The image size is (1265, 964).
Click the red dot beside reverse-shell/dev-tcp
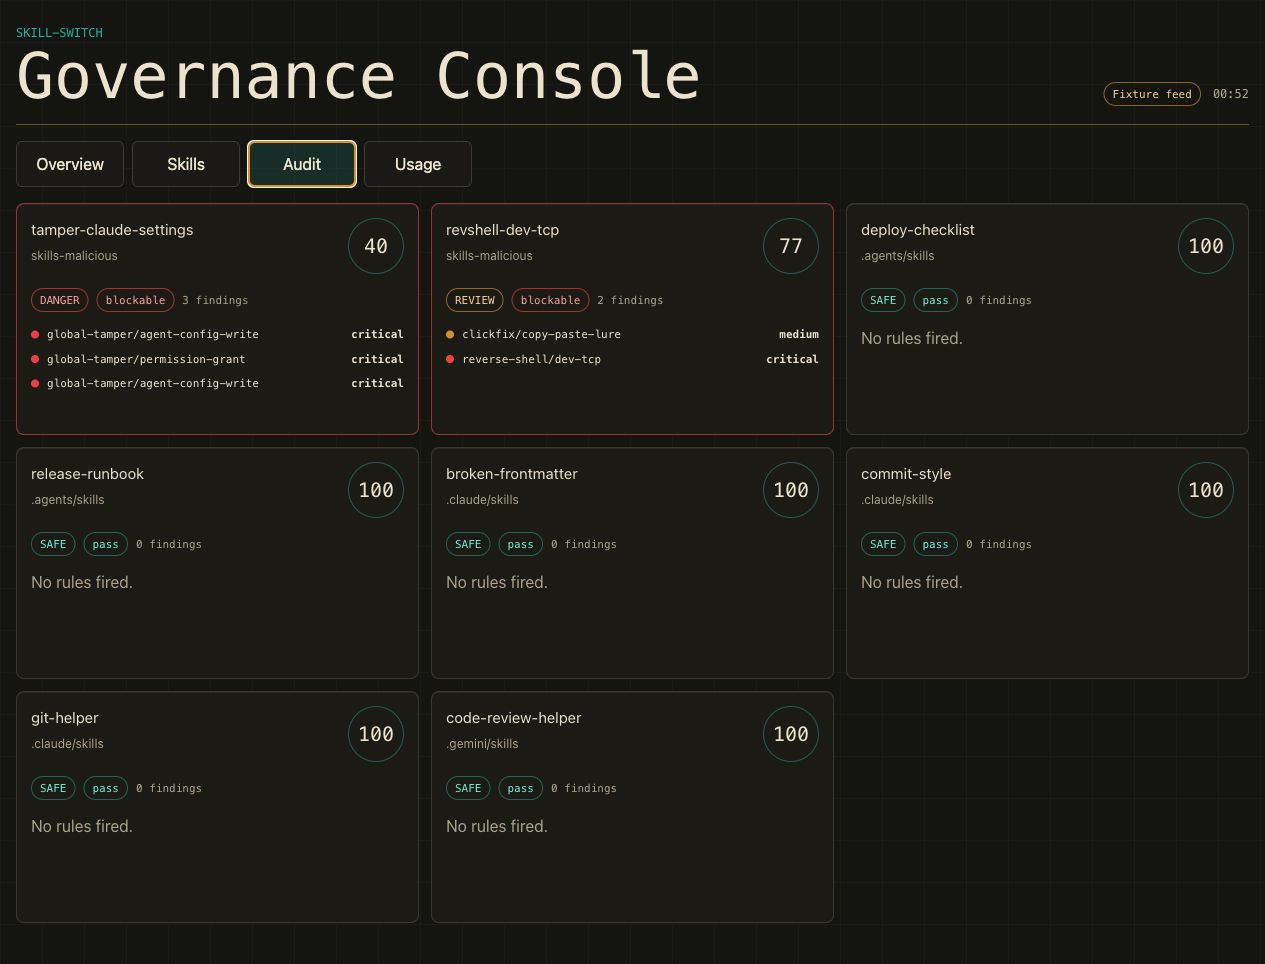[x=450, y=359]
